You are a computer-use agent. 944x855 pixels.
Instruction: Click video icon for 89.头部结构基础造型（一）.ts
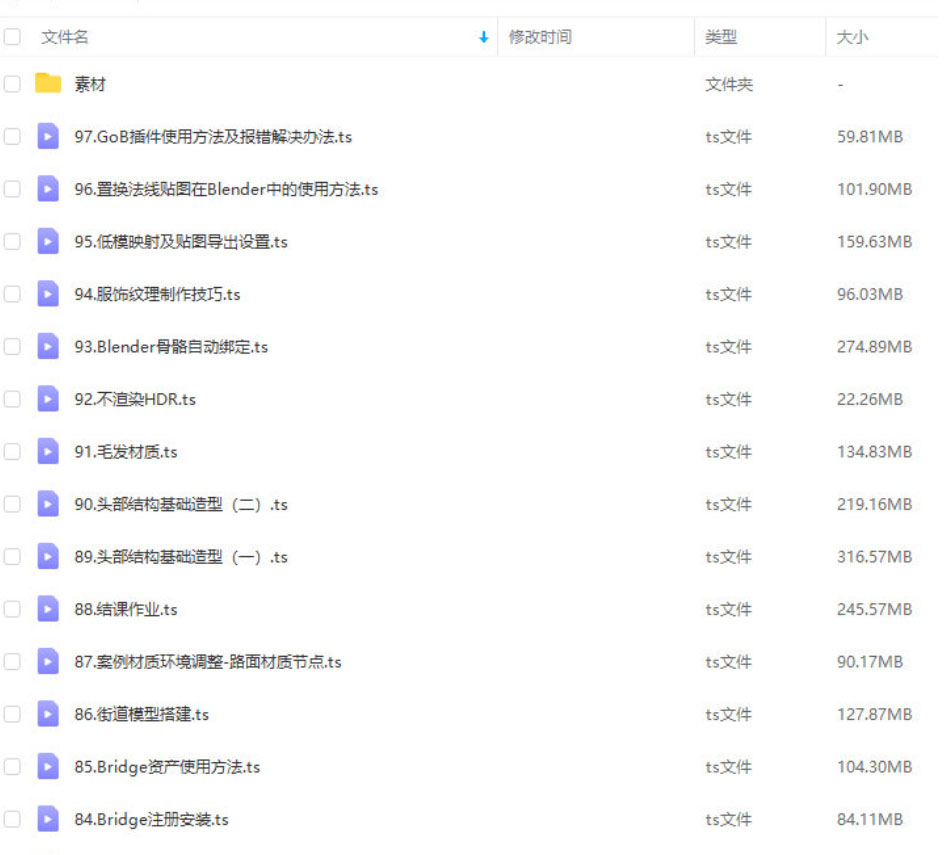48,556
